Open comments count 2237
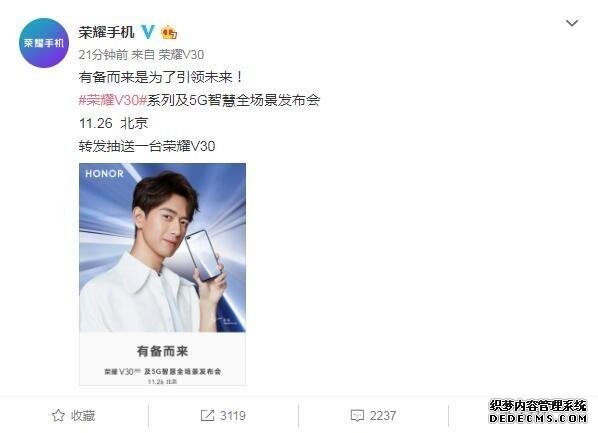The image size is (598, 433). [x=383, y=415]
